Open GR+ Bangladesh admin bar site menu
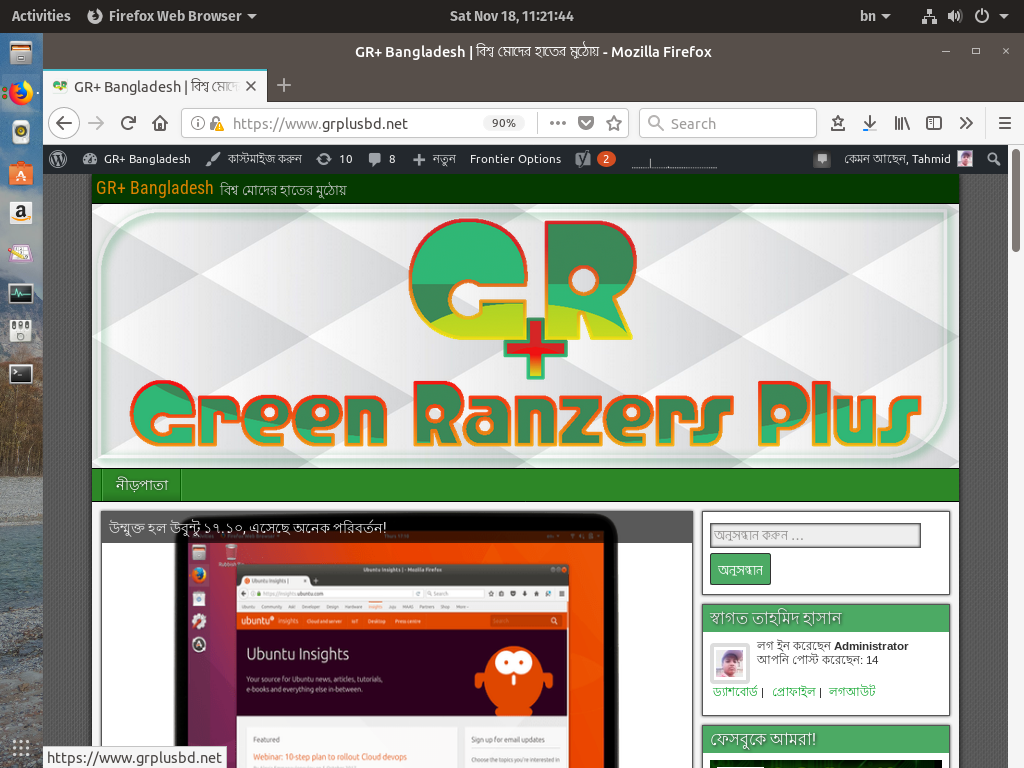 coord(136,159)
